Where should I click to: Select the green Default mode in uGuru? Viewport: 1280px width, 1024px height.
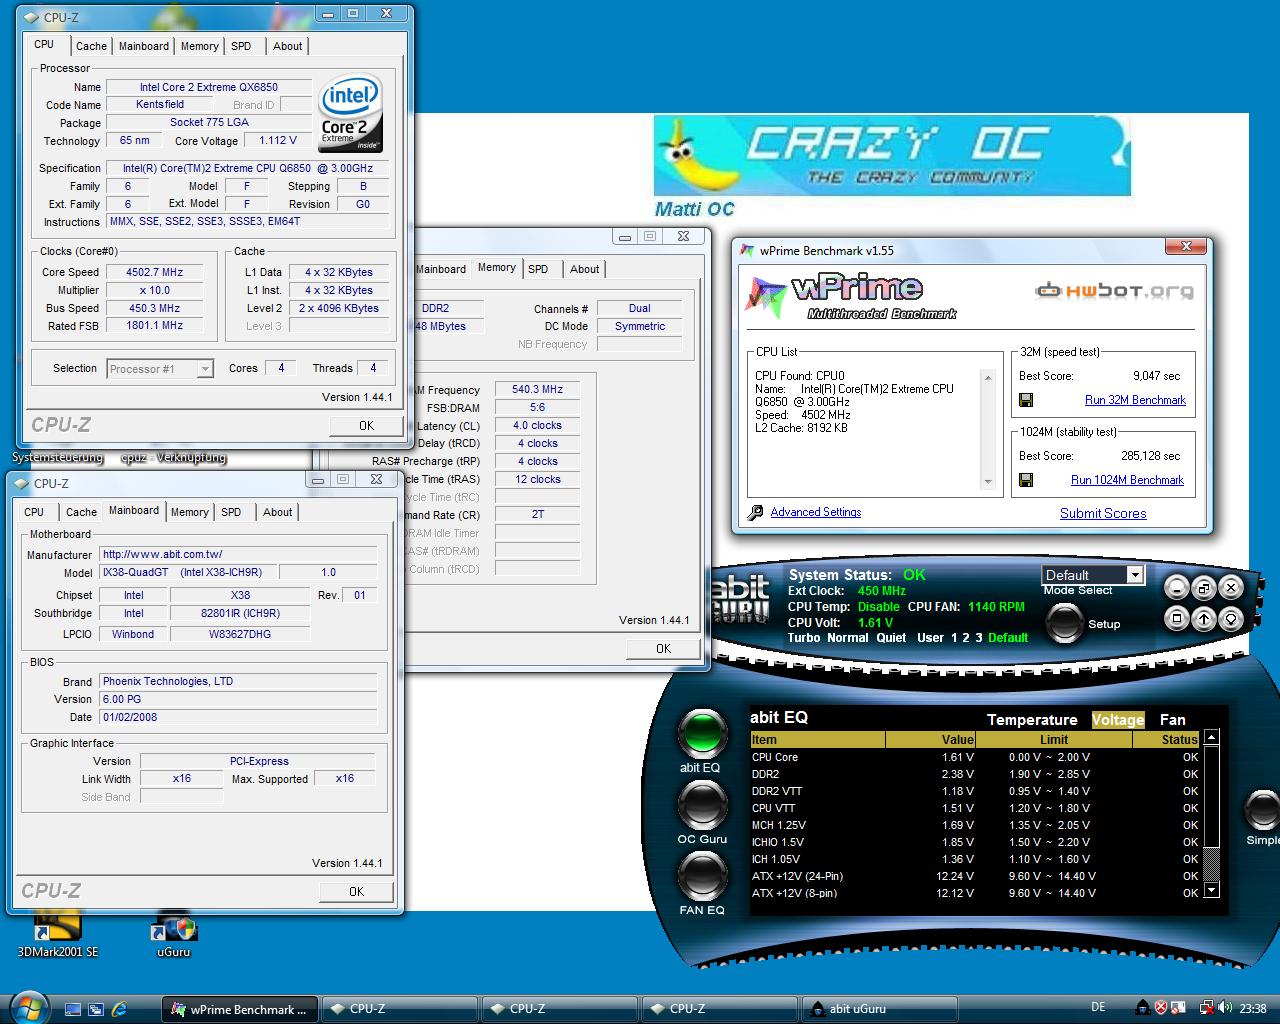coord(1008,637)
